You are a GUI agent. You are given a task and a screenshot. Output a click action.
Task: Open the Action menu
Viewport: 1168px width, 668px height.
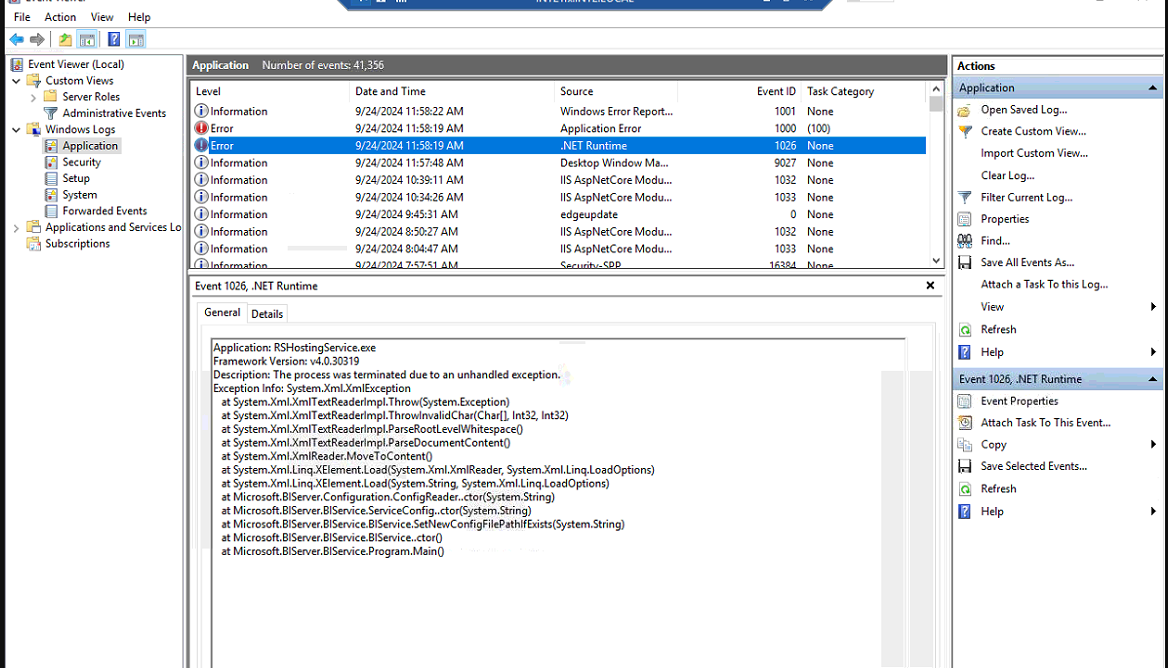pos(60,16)
